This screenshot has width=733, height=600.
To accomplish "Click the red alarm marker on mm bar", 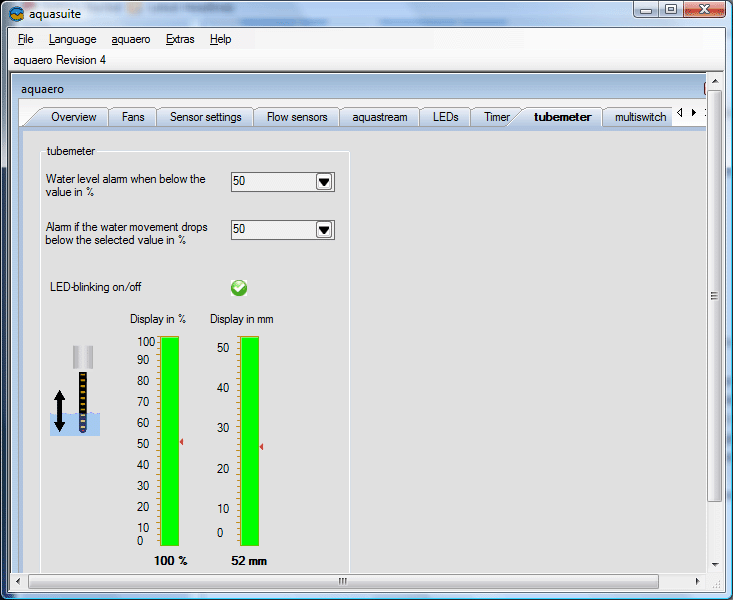I will 261,447.
